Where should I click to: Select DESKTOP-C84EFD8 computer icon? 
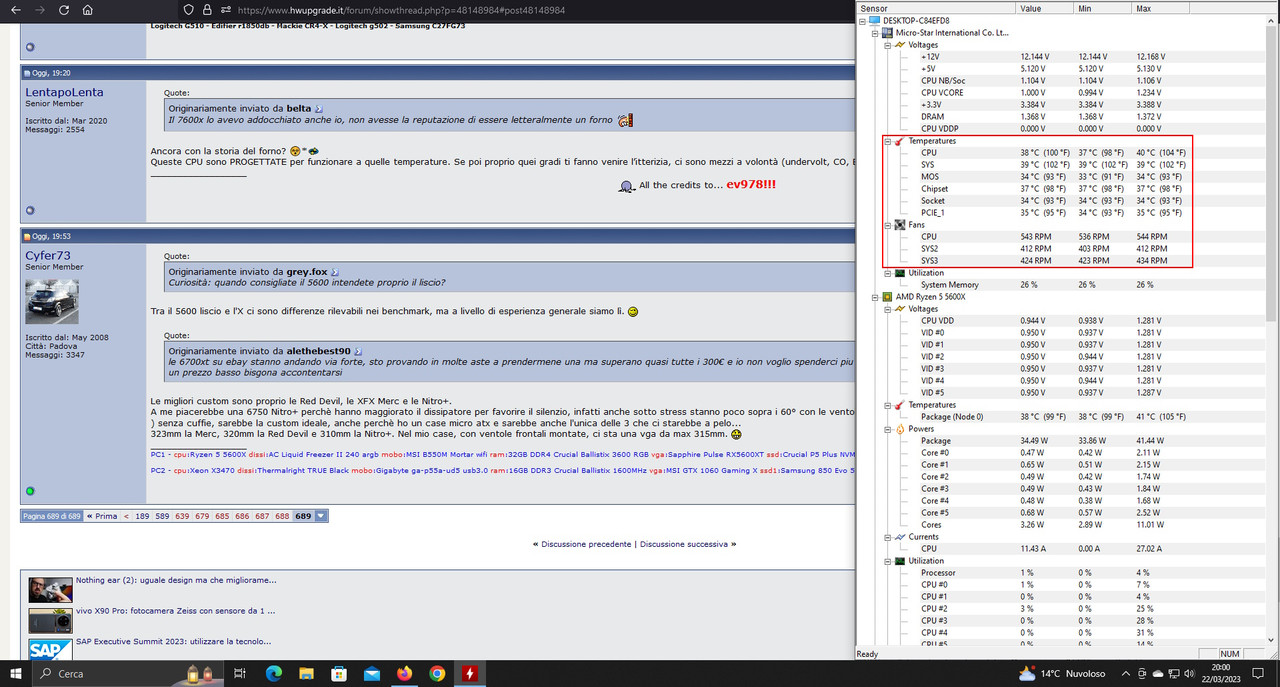[x=876, y=20]
